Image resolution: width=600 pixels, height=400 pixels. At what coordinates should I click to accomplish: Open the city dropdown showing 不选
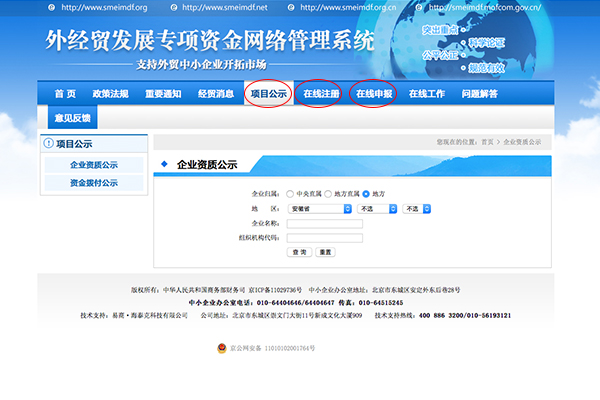[376, 208]
